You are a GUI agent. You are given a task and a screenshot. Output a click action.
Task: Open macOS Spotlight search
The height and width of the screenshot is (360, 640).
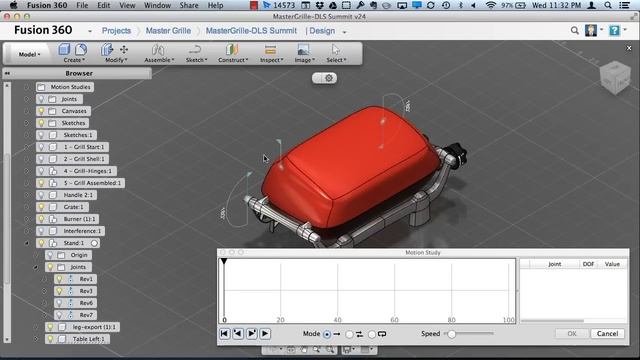[x=608, y=5]
